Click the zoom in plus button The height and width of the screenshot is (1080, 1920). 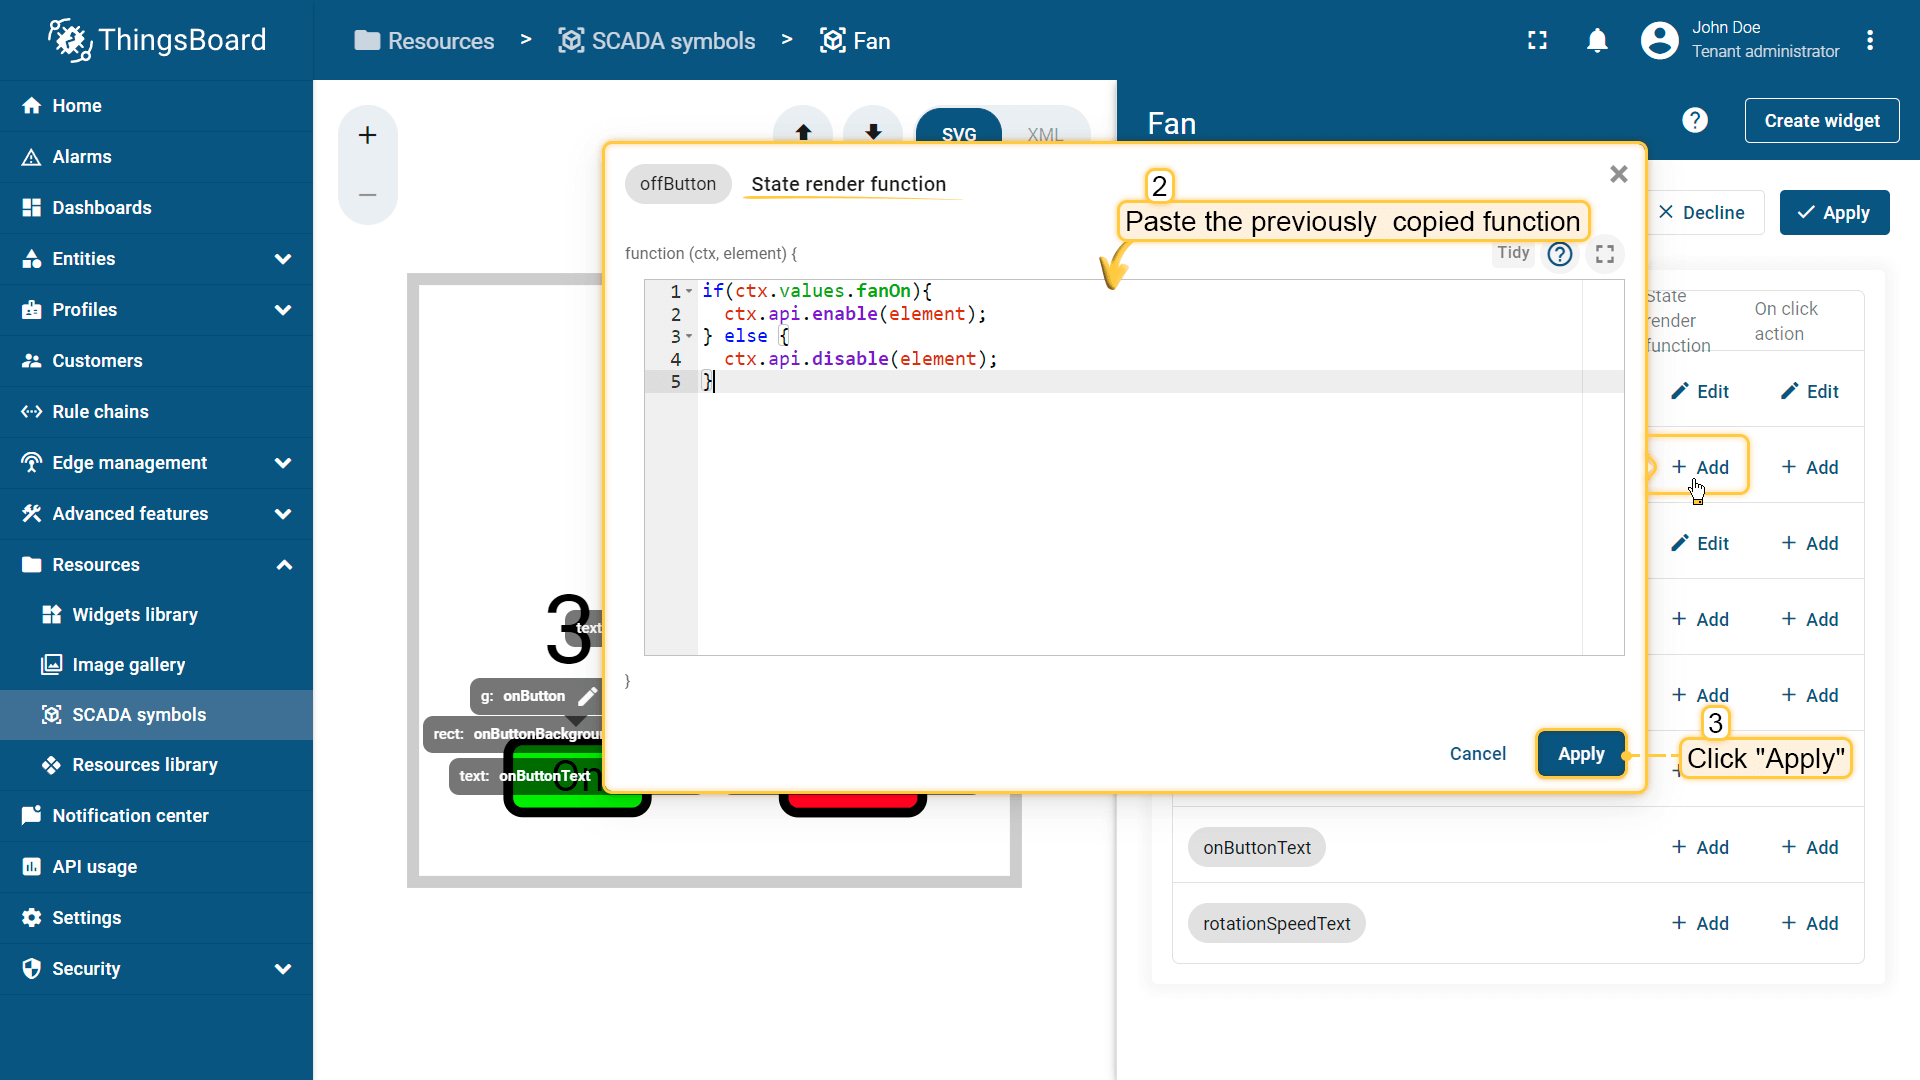pos(368,136)
